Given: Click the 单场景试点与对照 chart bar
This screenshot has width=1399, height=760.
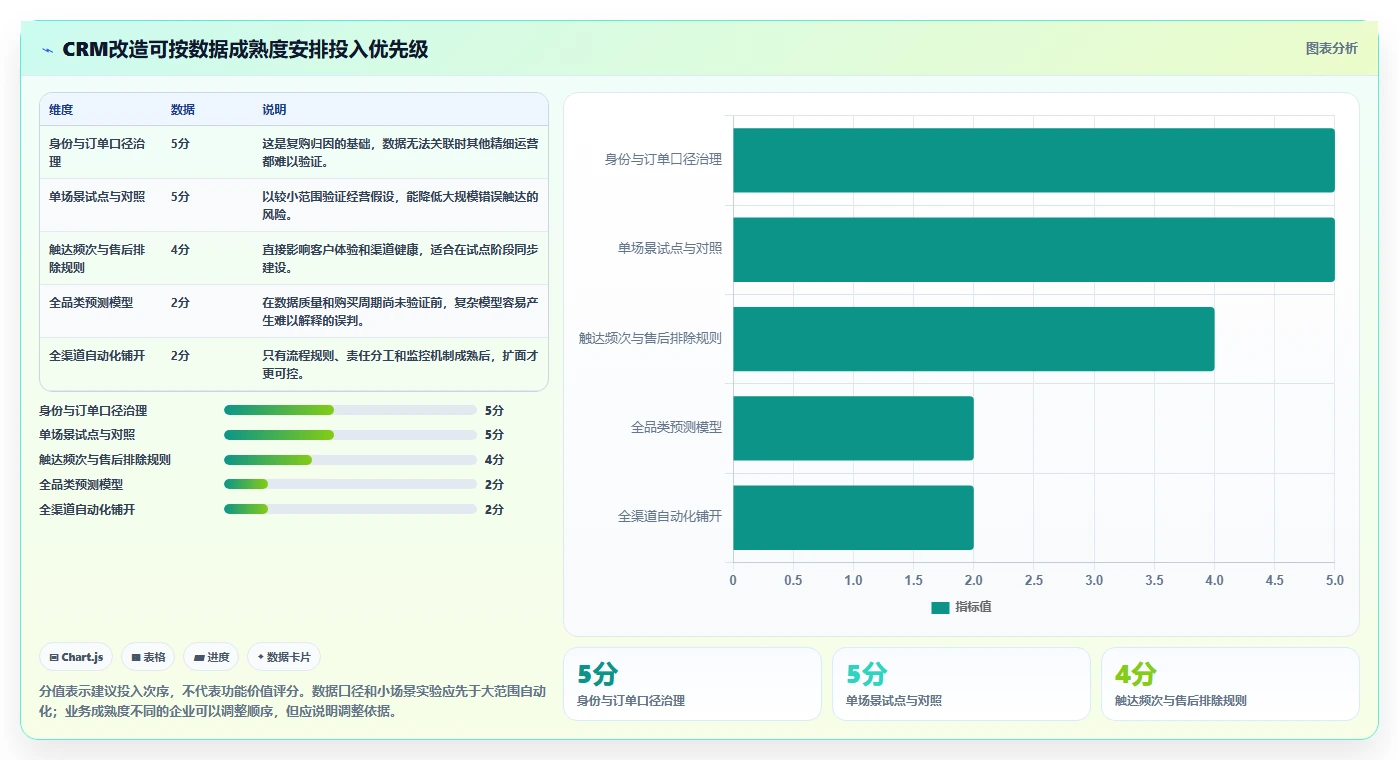Looking at the screenshot, I should tap(1034, 249).
